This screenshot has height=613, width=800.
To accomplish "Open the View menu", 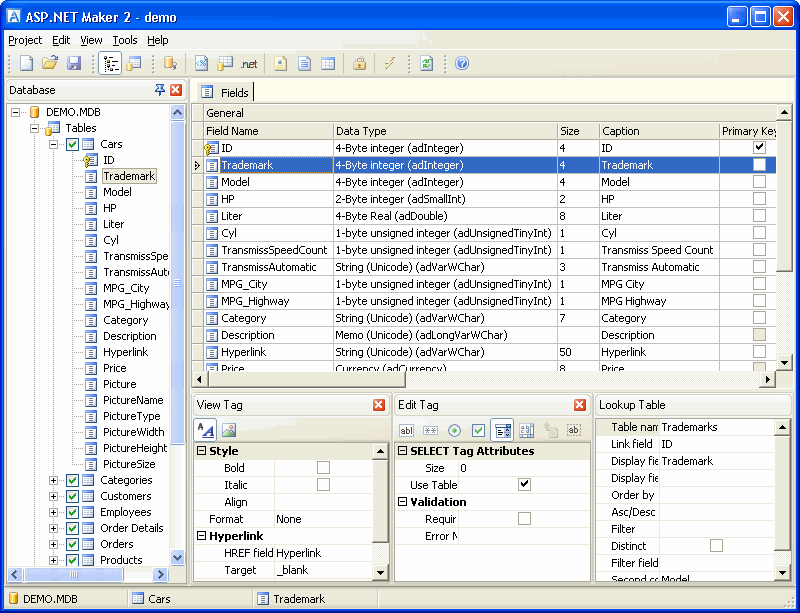I will (x=91, y=40).
